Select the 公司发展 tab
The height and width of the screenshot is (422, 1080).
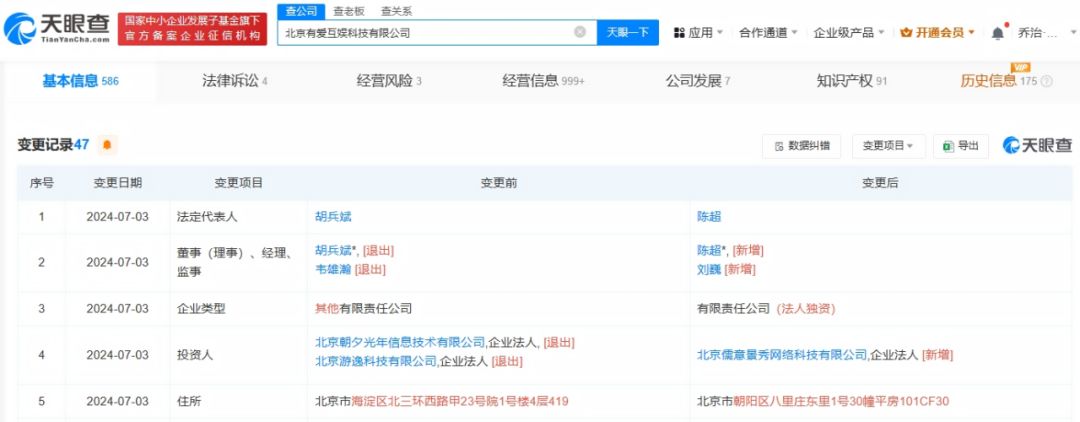[x=697, y=81]
